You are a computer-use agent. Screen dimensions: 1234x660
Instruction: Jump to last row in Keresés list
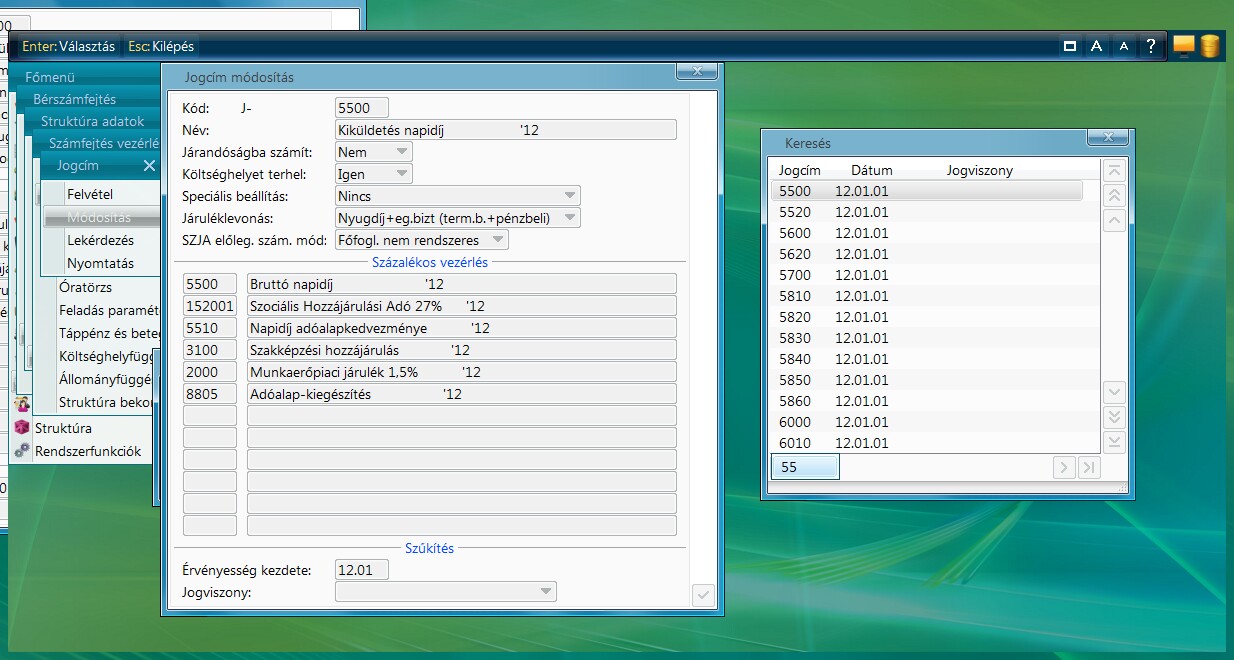1115,442
